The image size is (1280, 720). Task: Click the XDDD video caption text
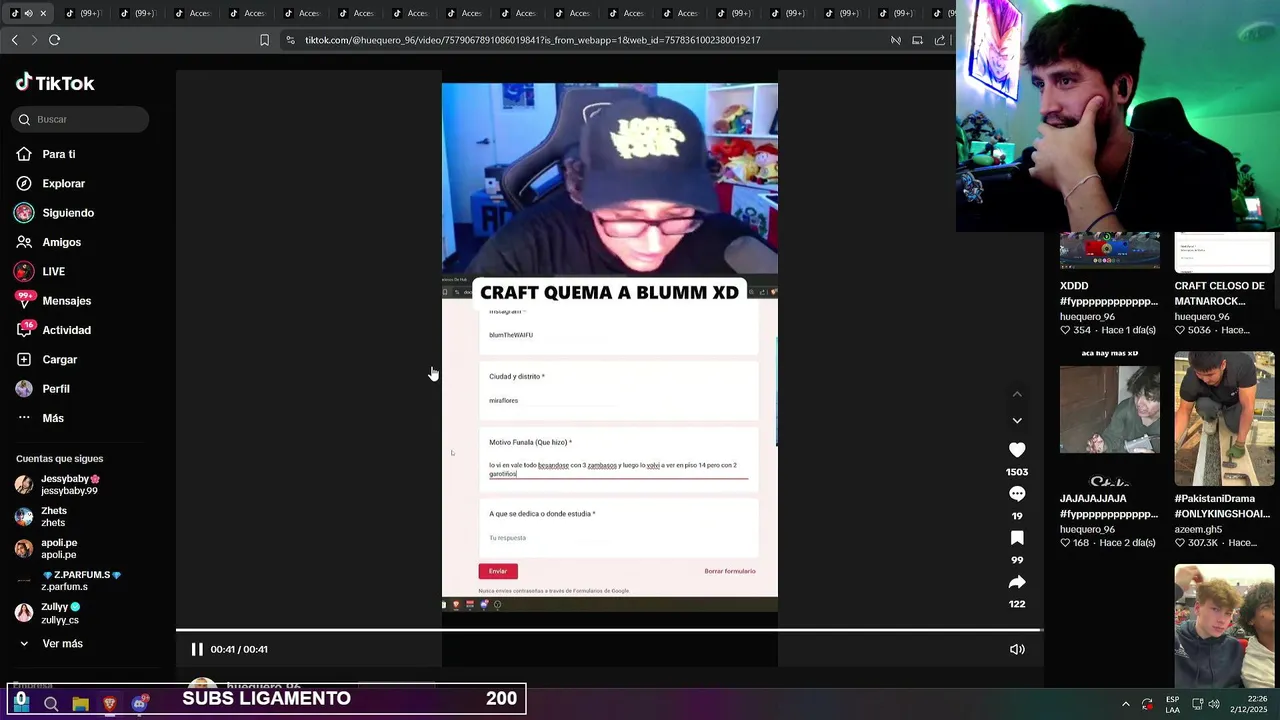pos(1109,293)
